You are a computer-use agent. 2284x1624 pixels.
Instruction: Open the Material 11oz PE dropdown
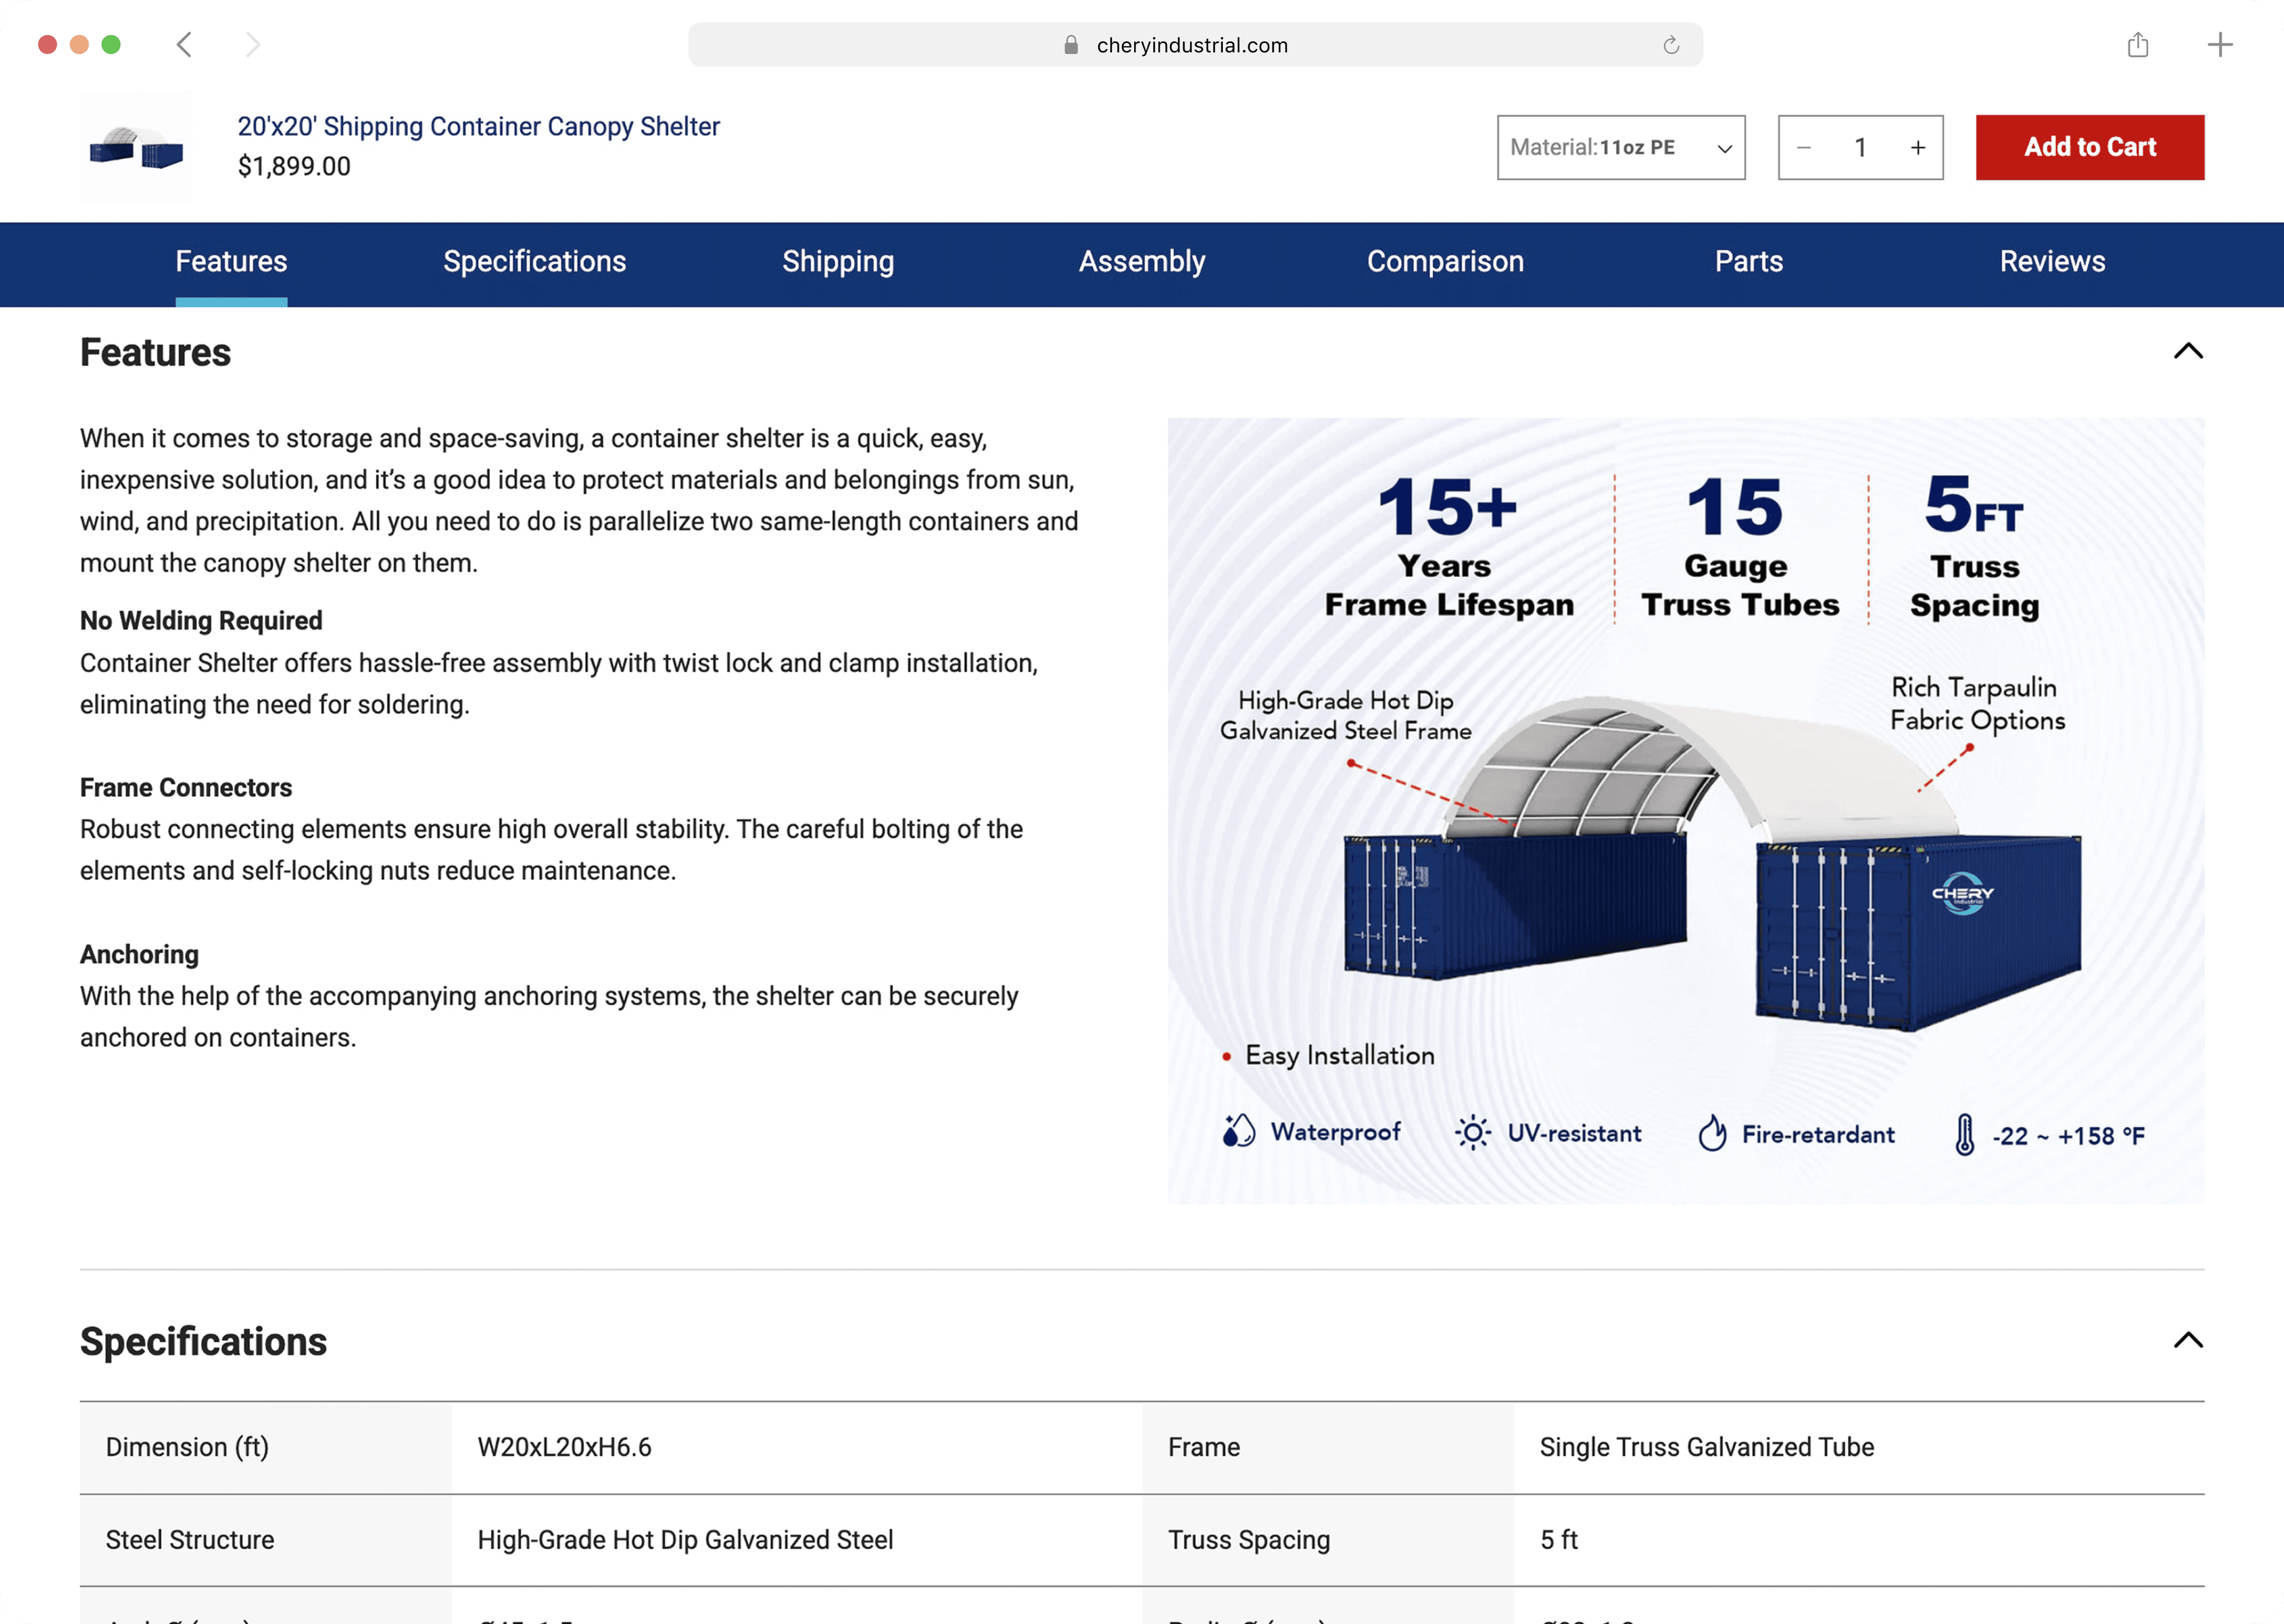point(1620,148)
